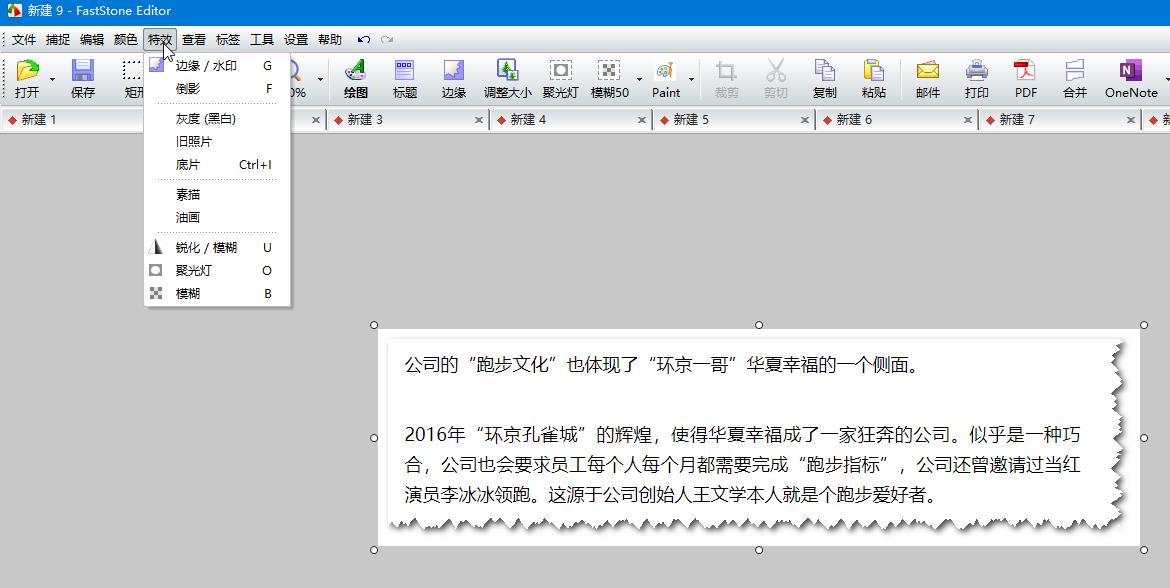Click the 调整大小 (Resize) icon
Image resolution: width=1170 pixels, height=588 pixels.
[507, 78]
